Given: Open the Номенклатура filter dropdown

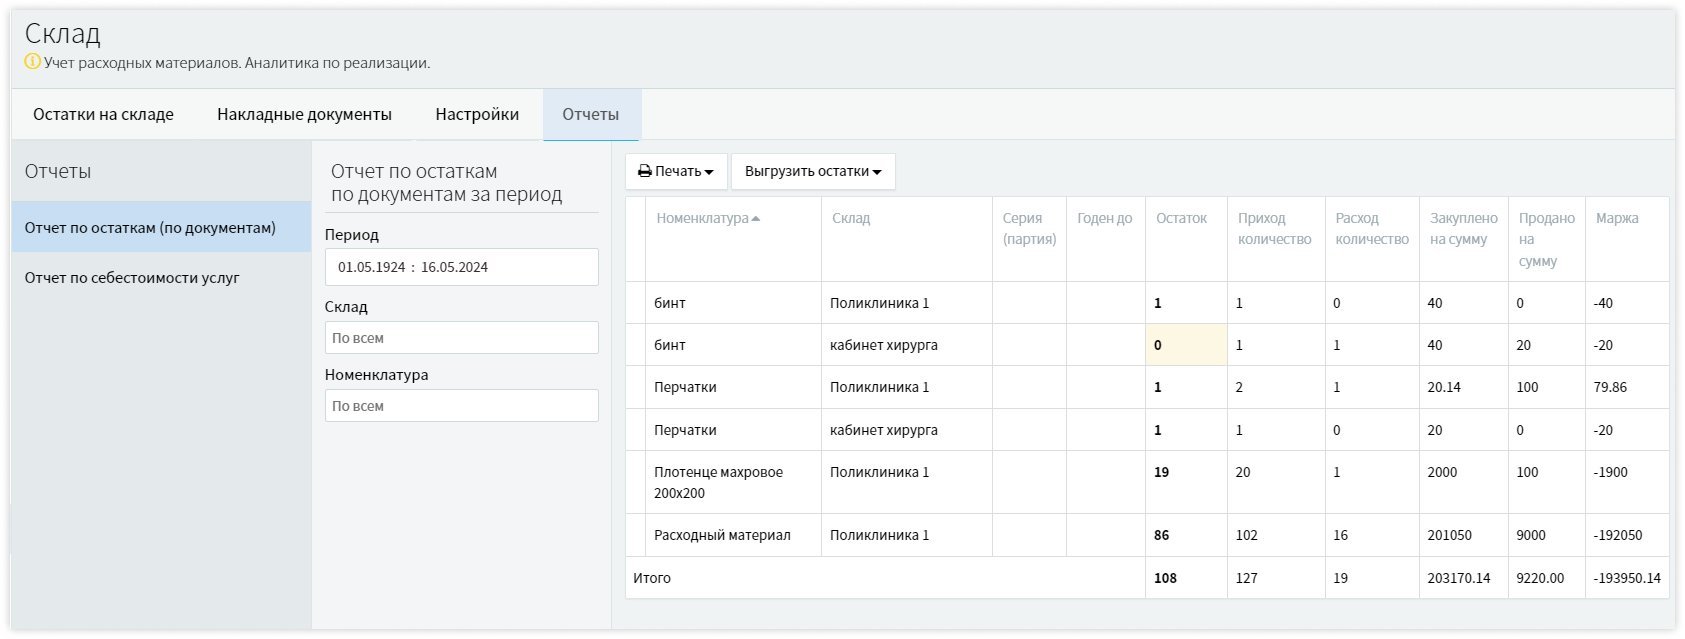Looking at the screenshot, I should pyautogui.click(x=461, y=406).
